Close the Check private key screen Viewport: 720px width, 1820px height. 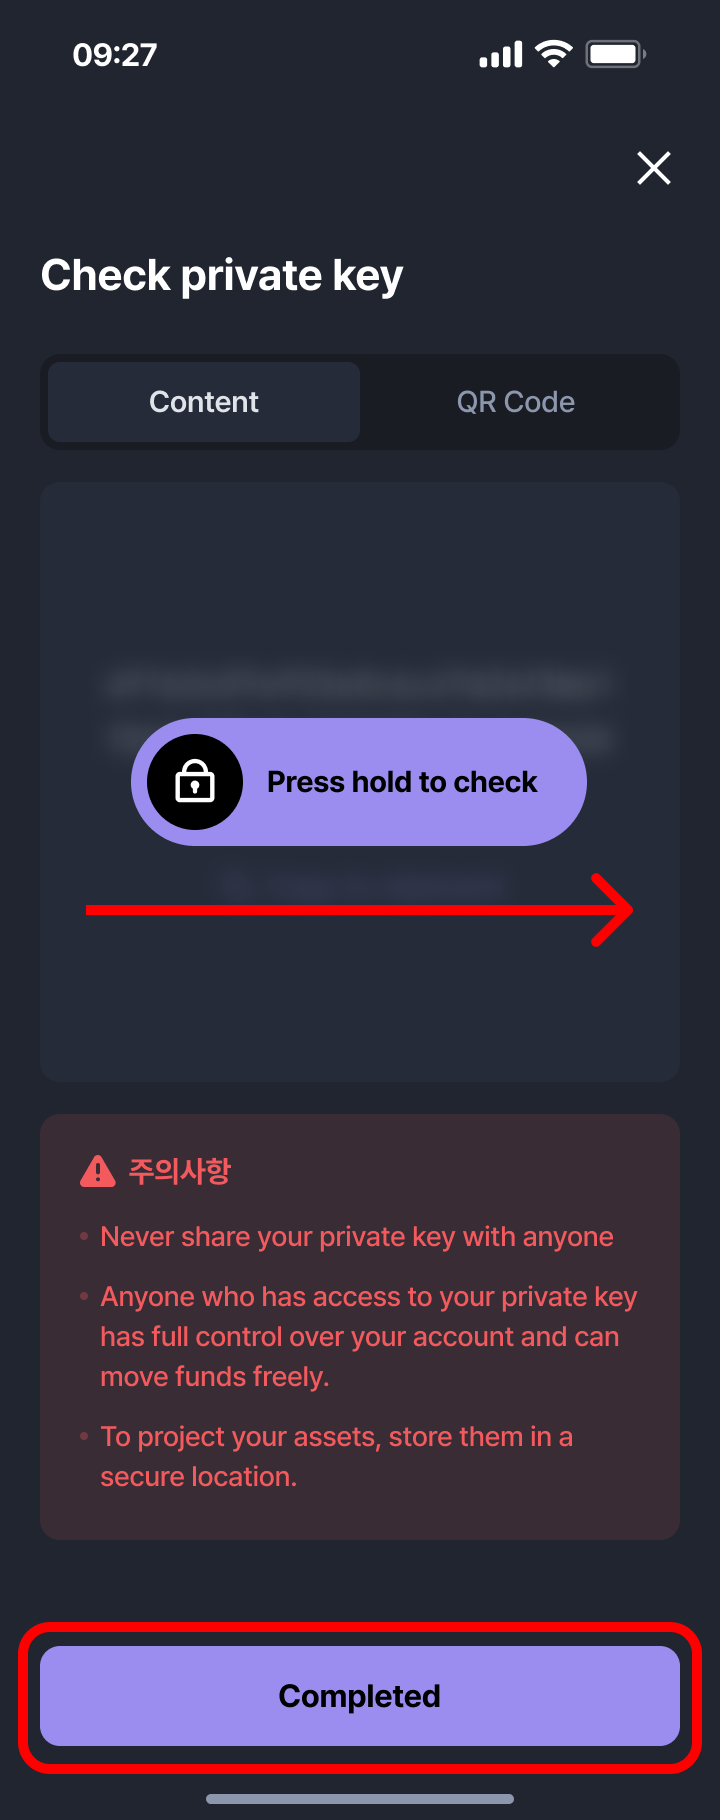(654, 168)
